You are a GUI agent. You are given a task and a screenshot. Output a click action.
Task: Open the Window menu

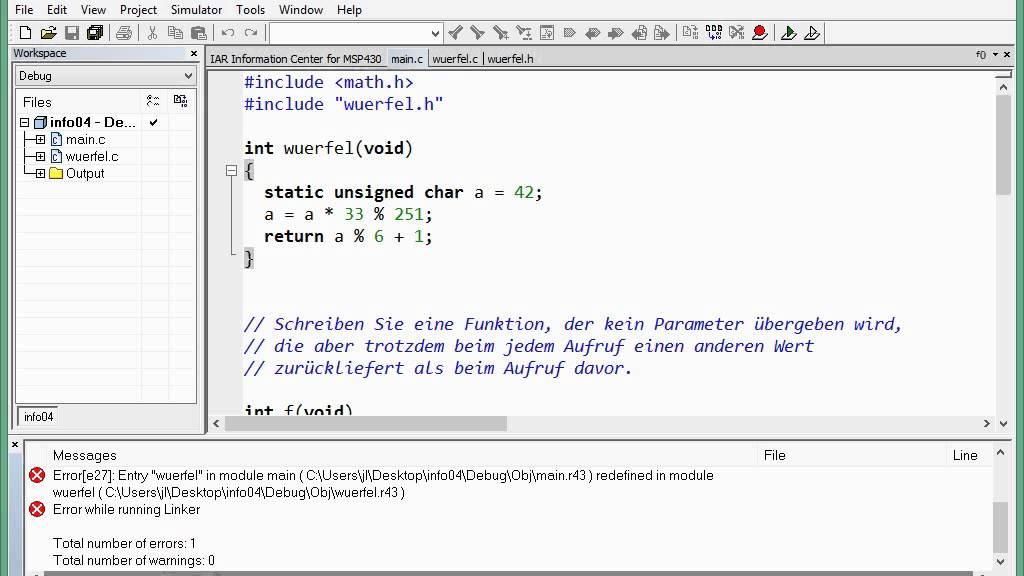[x=301, y=10]
